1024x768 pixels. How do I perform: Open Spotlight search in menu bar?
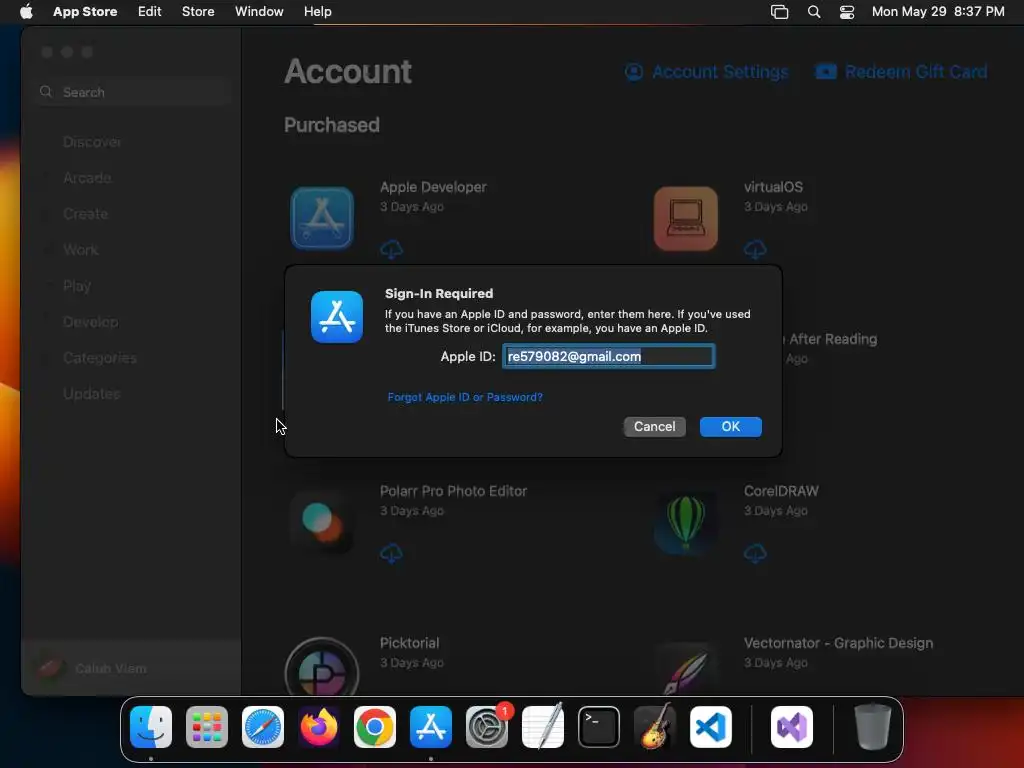pos(814,12)
